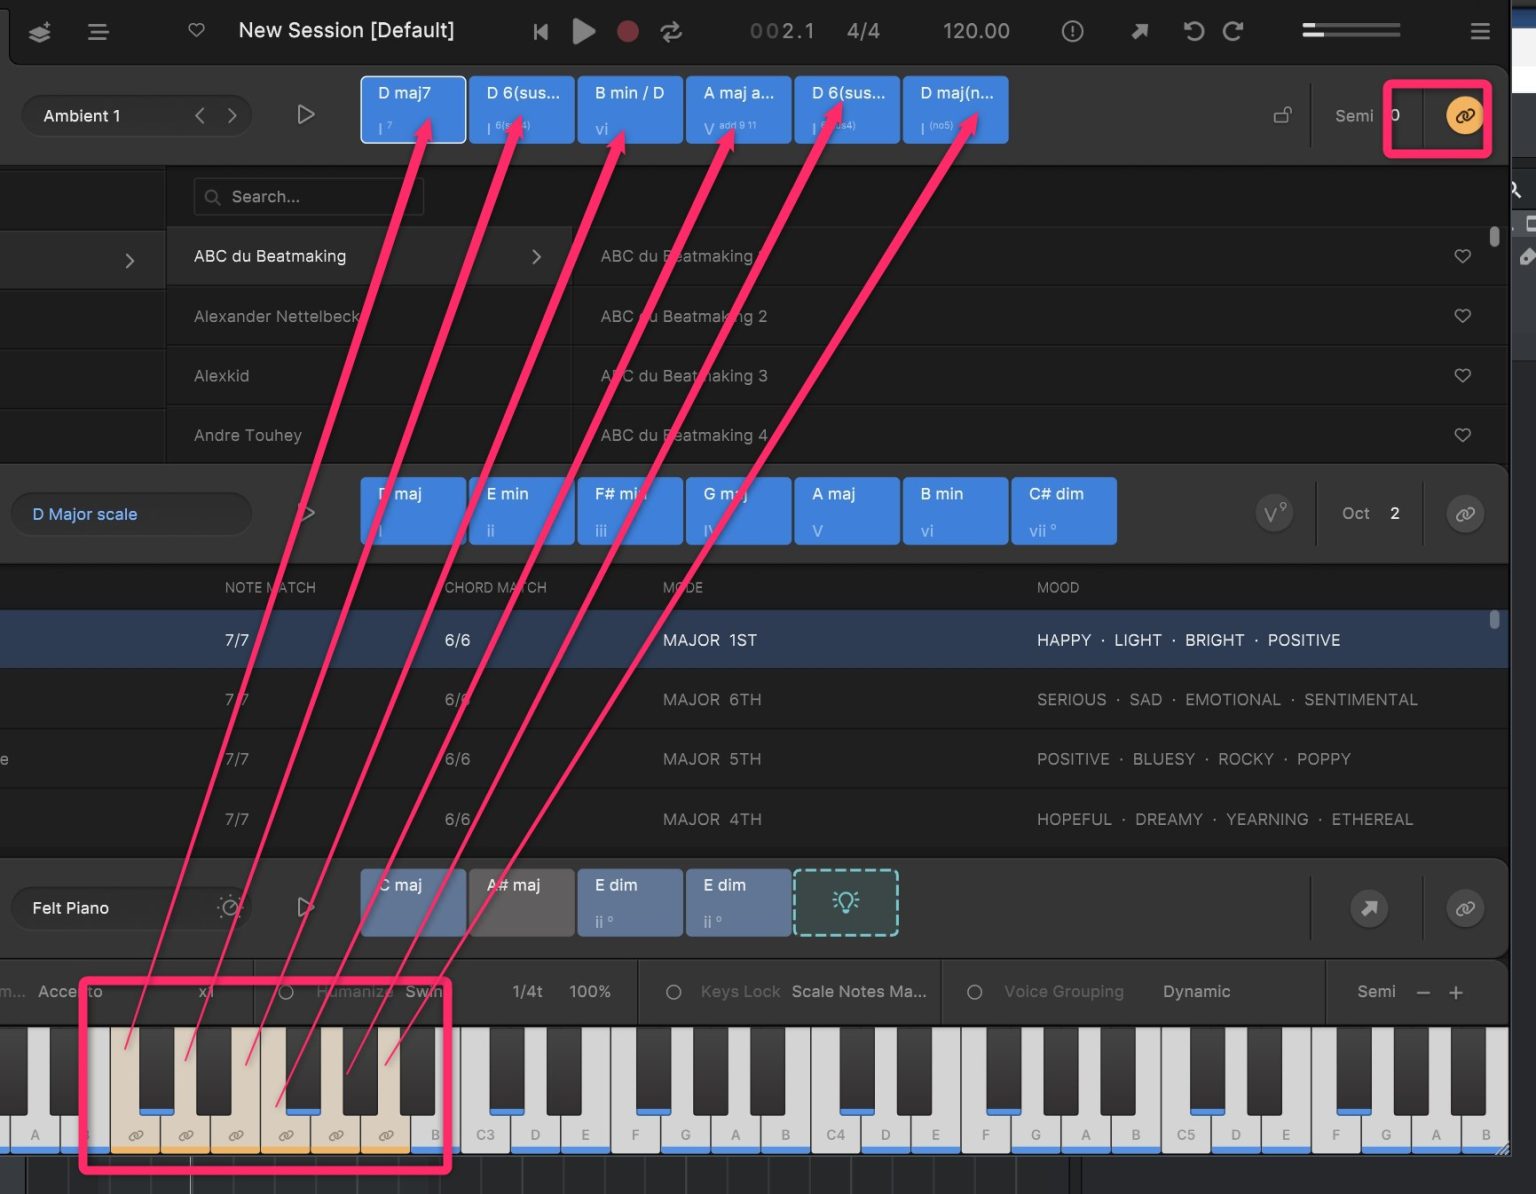
Task: Select the ABC du Beatmaking 3 preset
Action: pos(683,376)
